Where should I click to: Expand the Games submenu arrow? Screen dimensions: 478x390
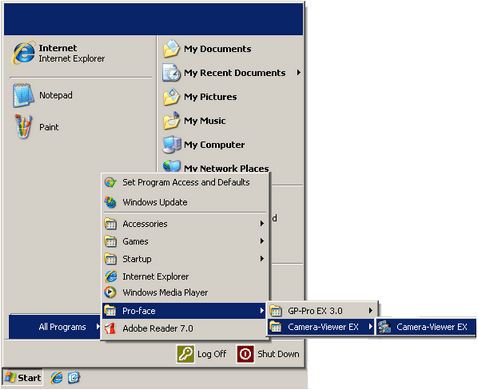click(x=262, y=241)
